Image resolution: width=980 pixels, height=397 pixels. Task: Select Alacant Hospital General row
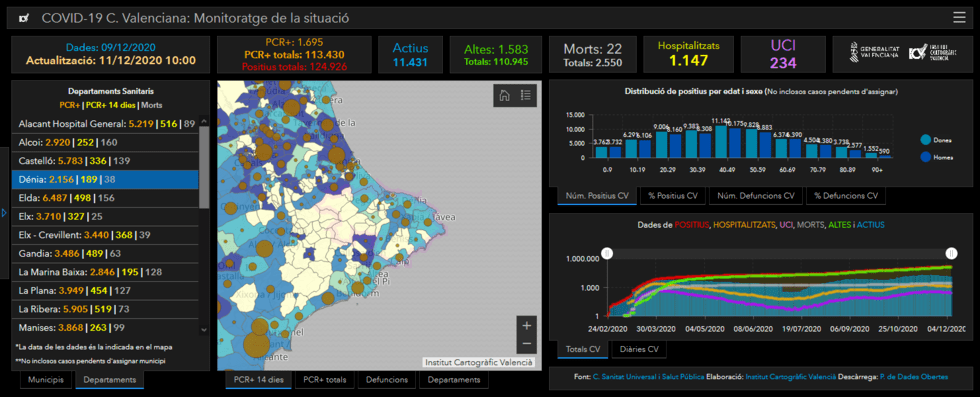105,124
